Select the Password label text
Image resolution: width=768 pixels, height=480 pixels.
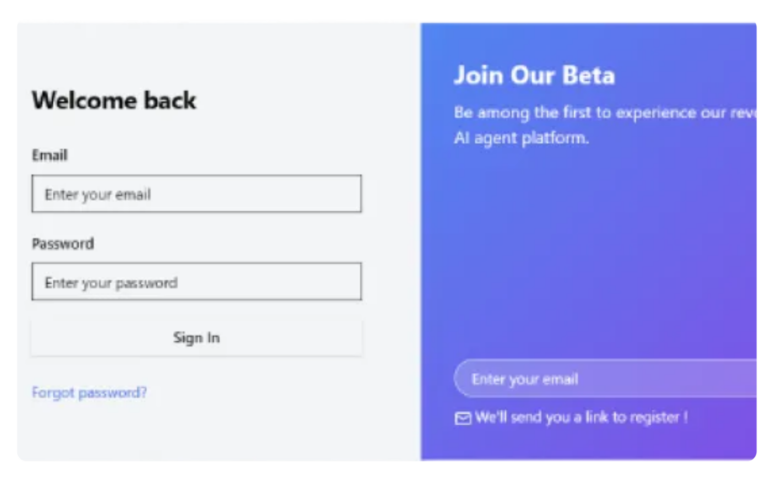point(63,243)
